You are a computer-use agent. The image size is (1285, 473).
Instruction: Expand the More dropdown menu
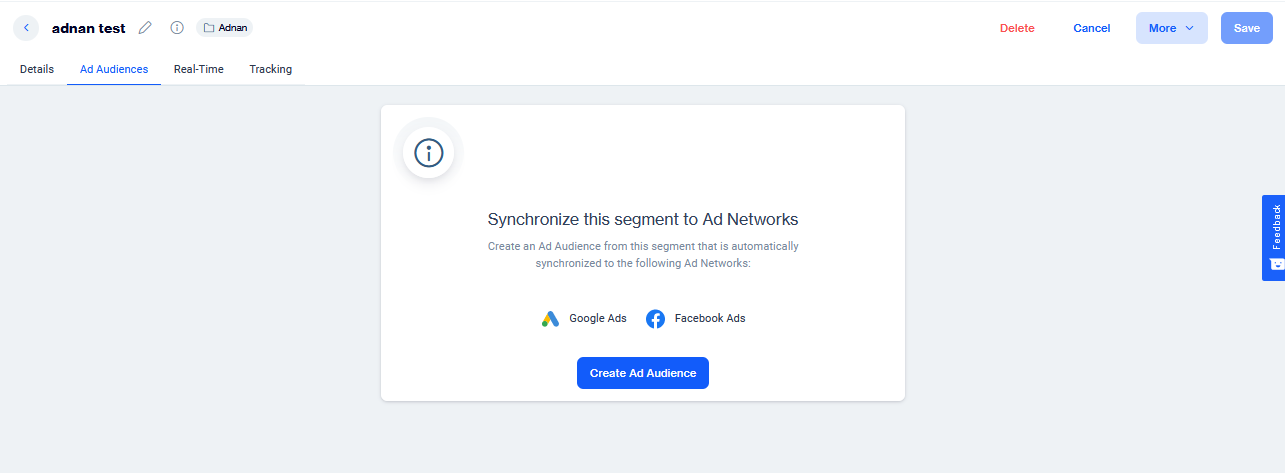[x=1171, y=28]
